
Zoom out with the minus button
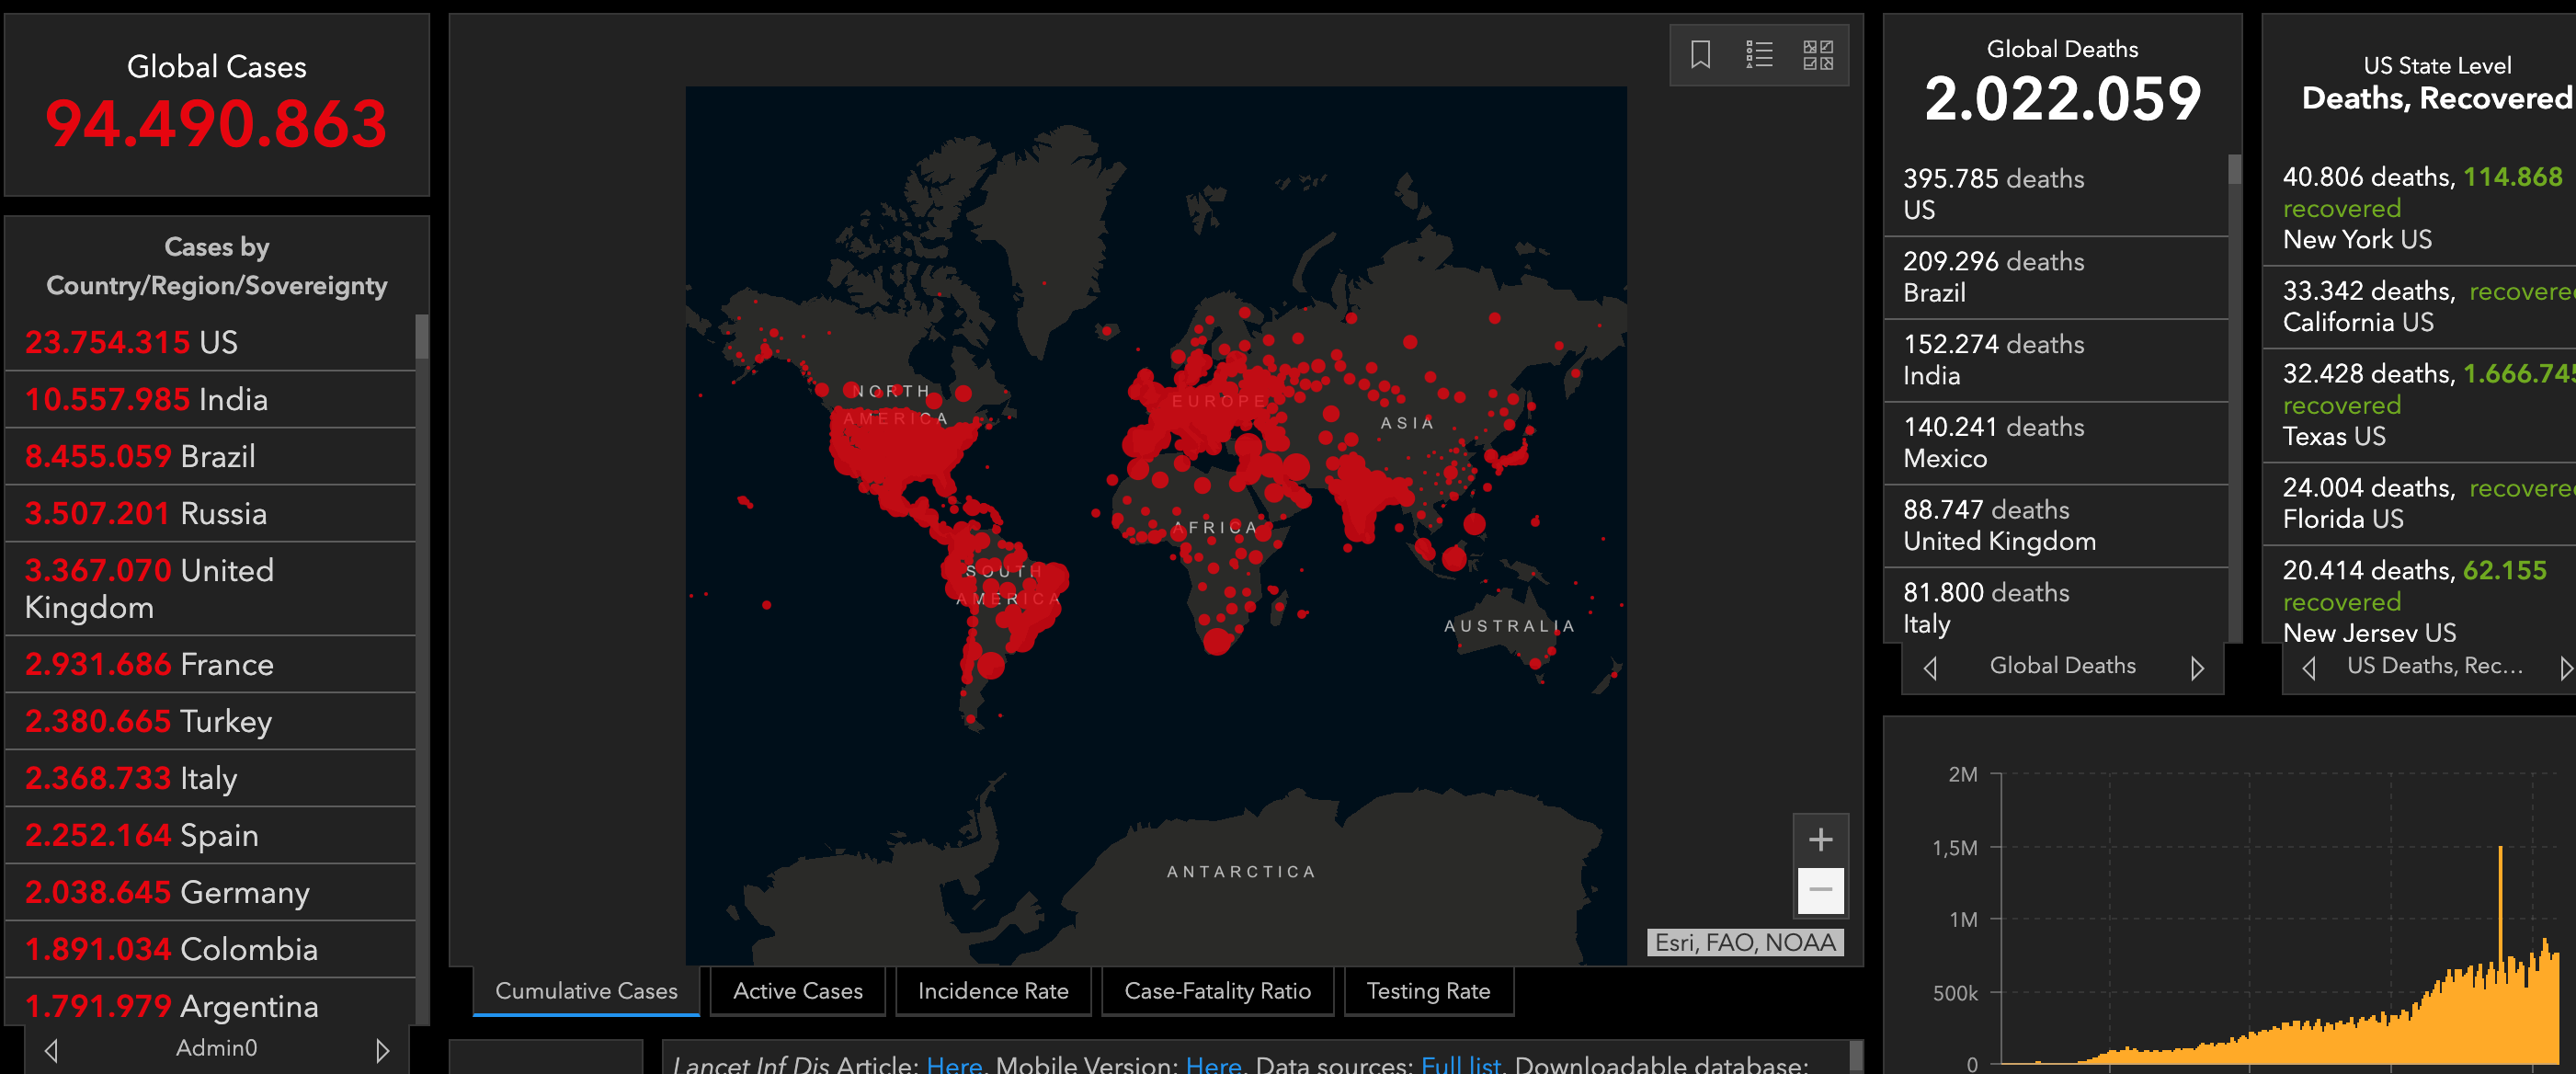pos(1820,889)
